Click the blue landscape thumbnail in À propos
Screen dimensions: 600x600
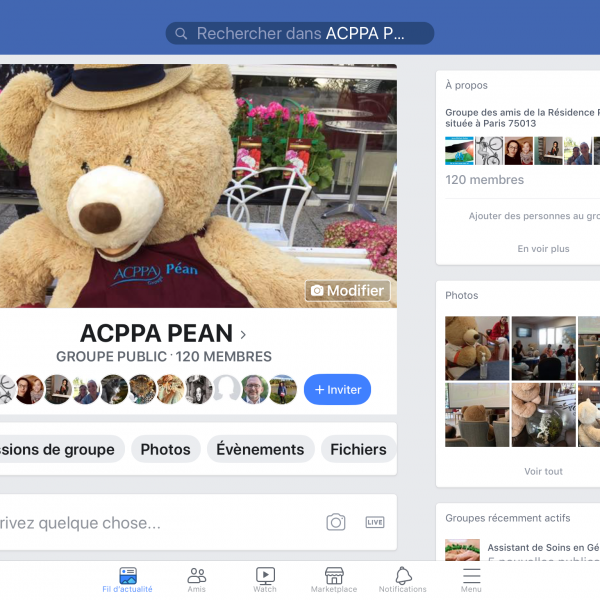[459, 151]
